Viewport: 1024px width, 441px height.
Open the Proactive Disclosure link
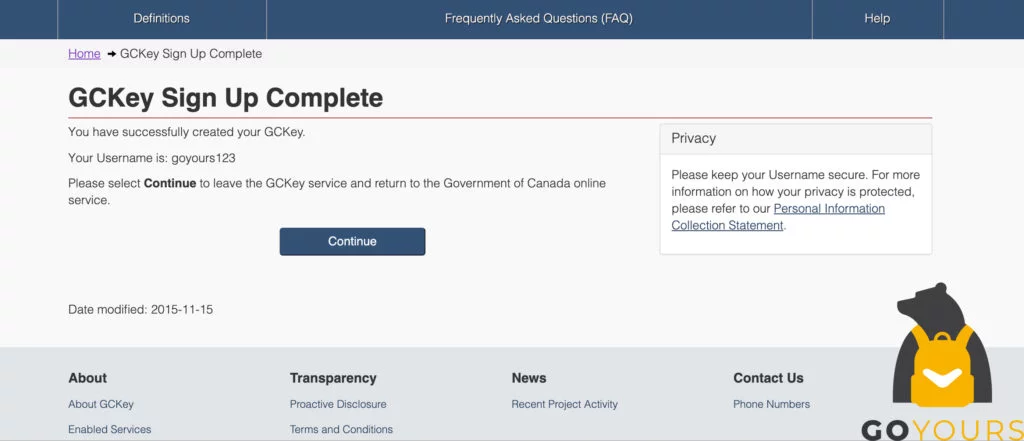click(338, 404)
